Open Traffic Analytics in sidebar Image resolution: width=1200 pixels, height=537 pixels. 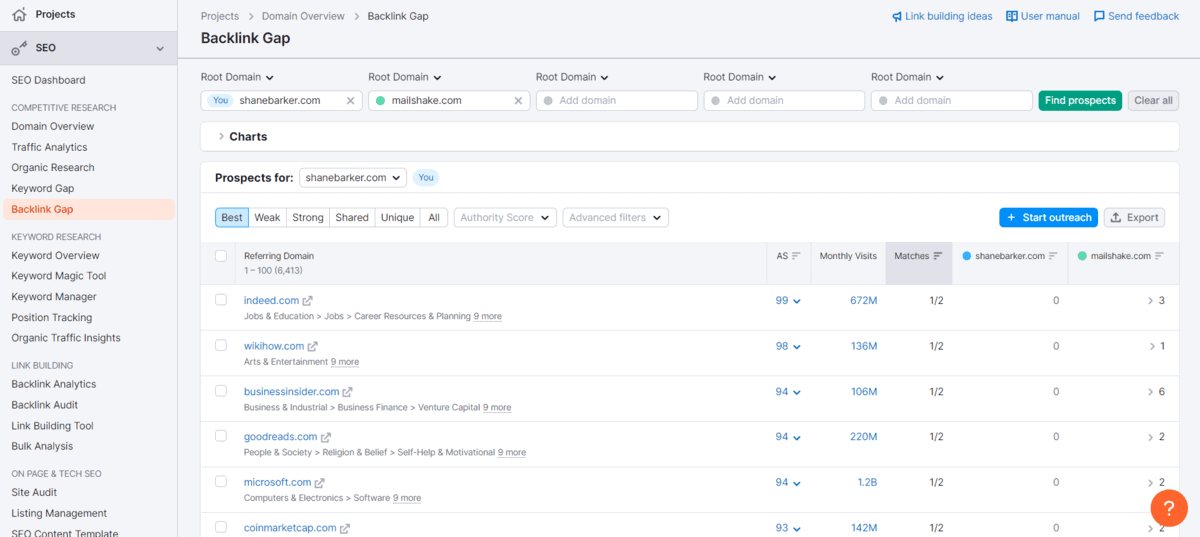49,148
